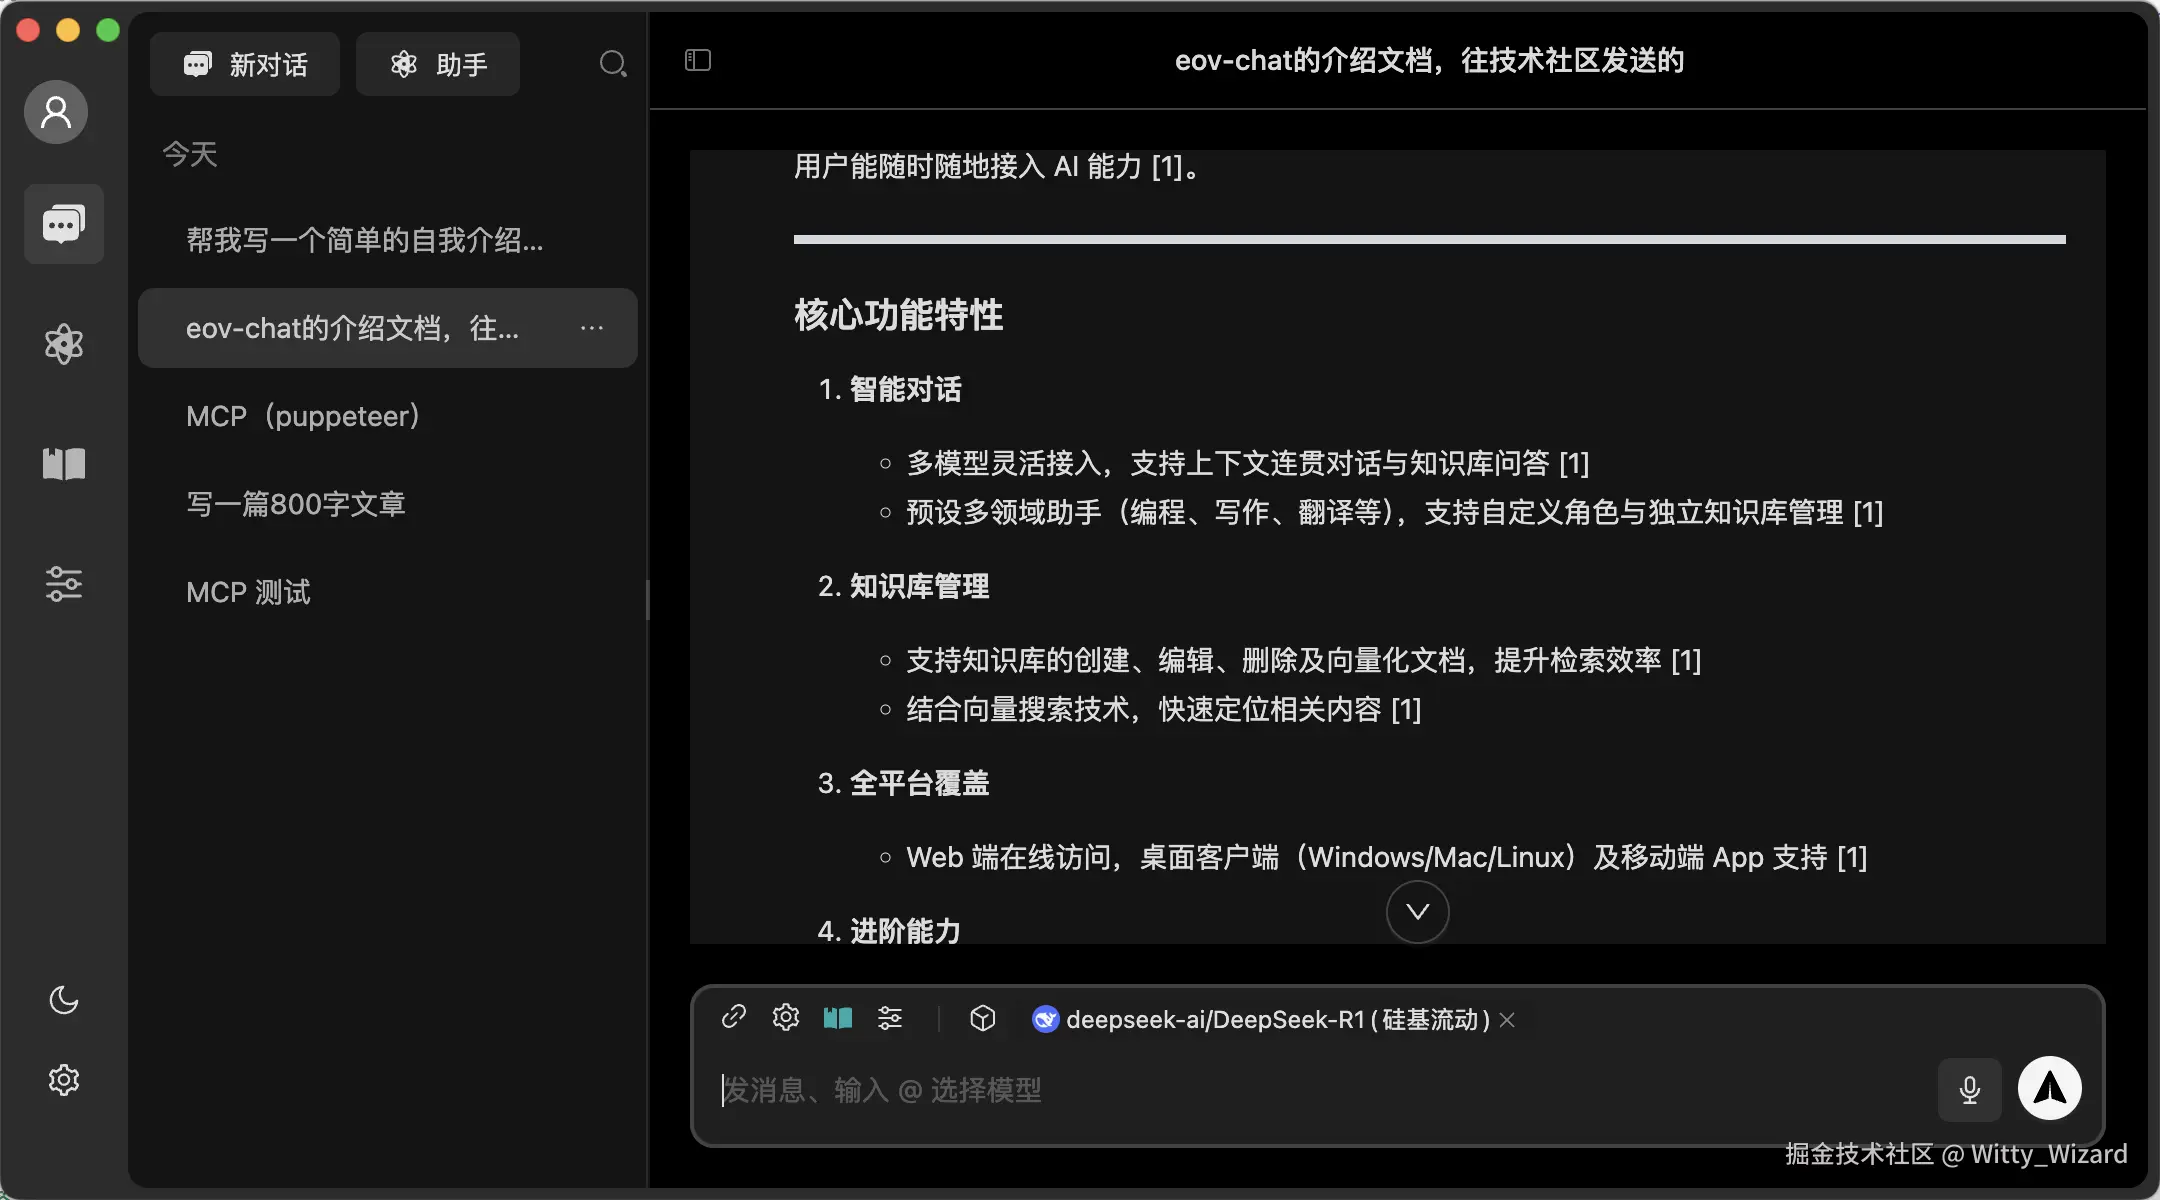
Task: Click the MCP cube icon near model selector
Action: click(x=982, y=1018)
